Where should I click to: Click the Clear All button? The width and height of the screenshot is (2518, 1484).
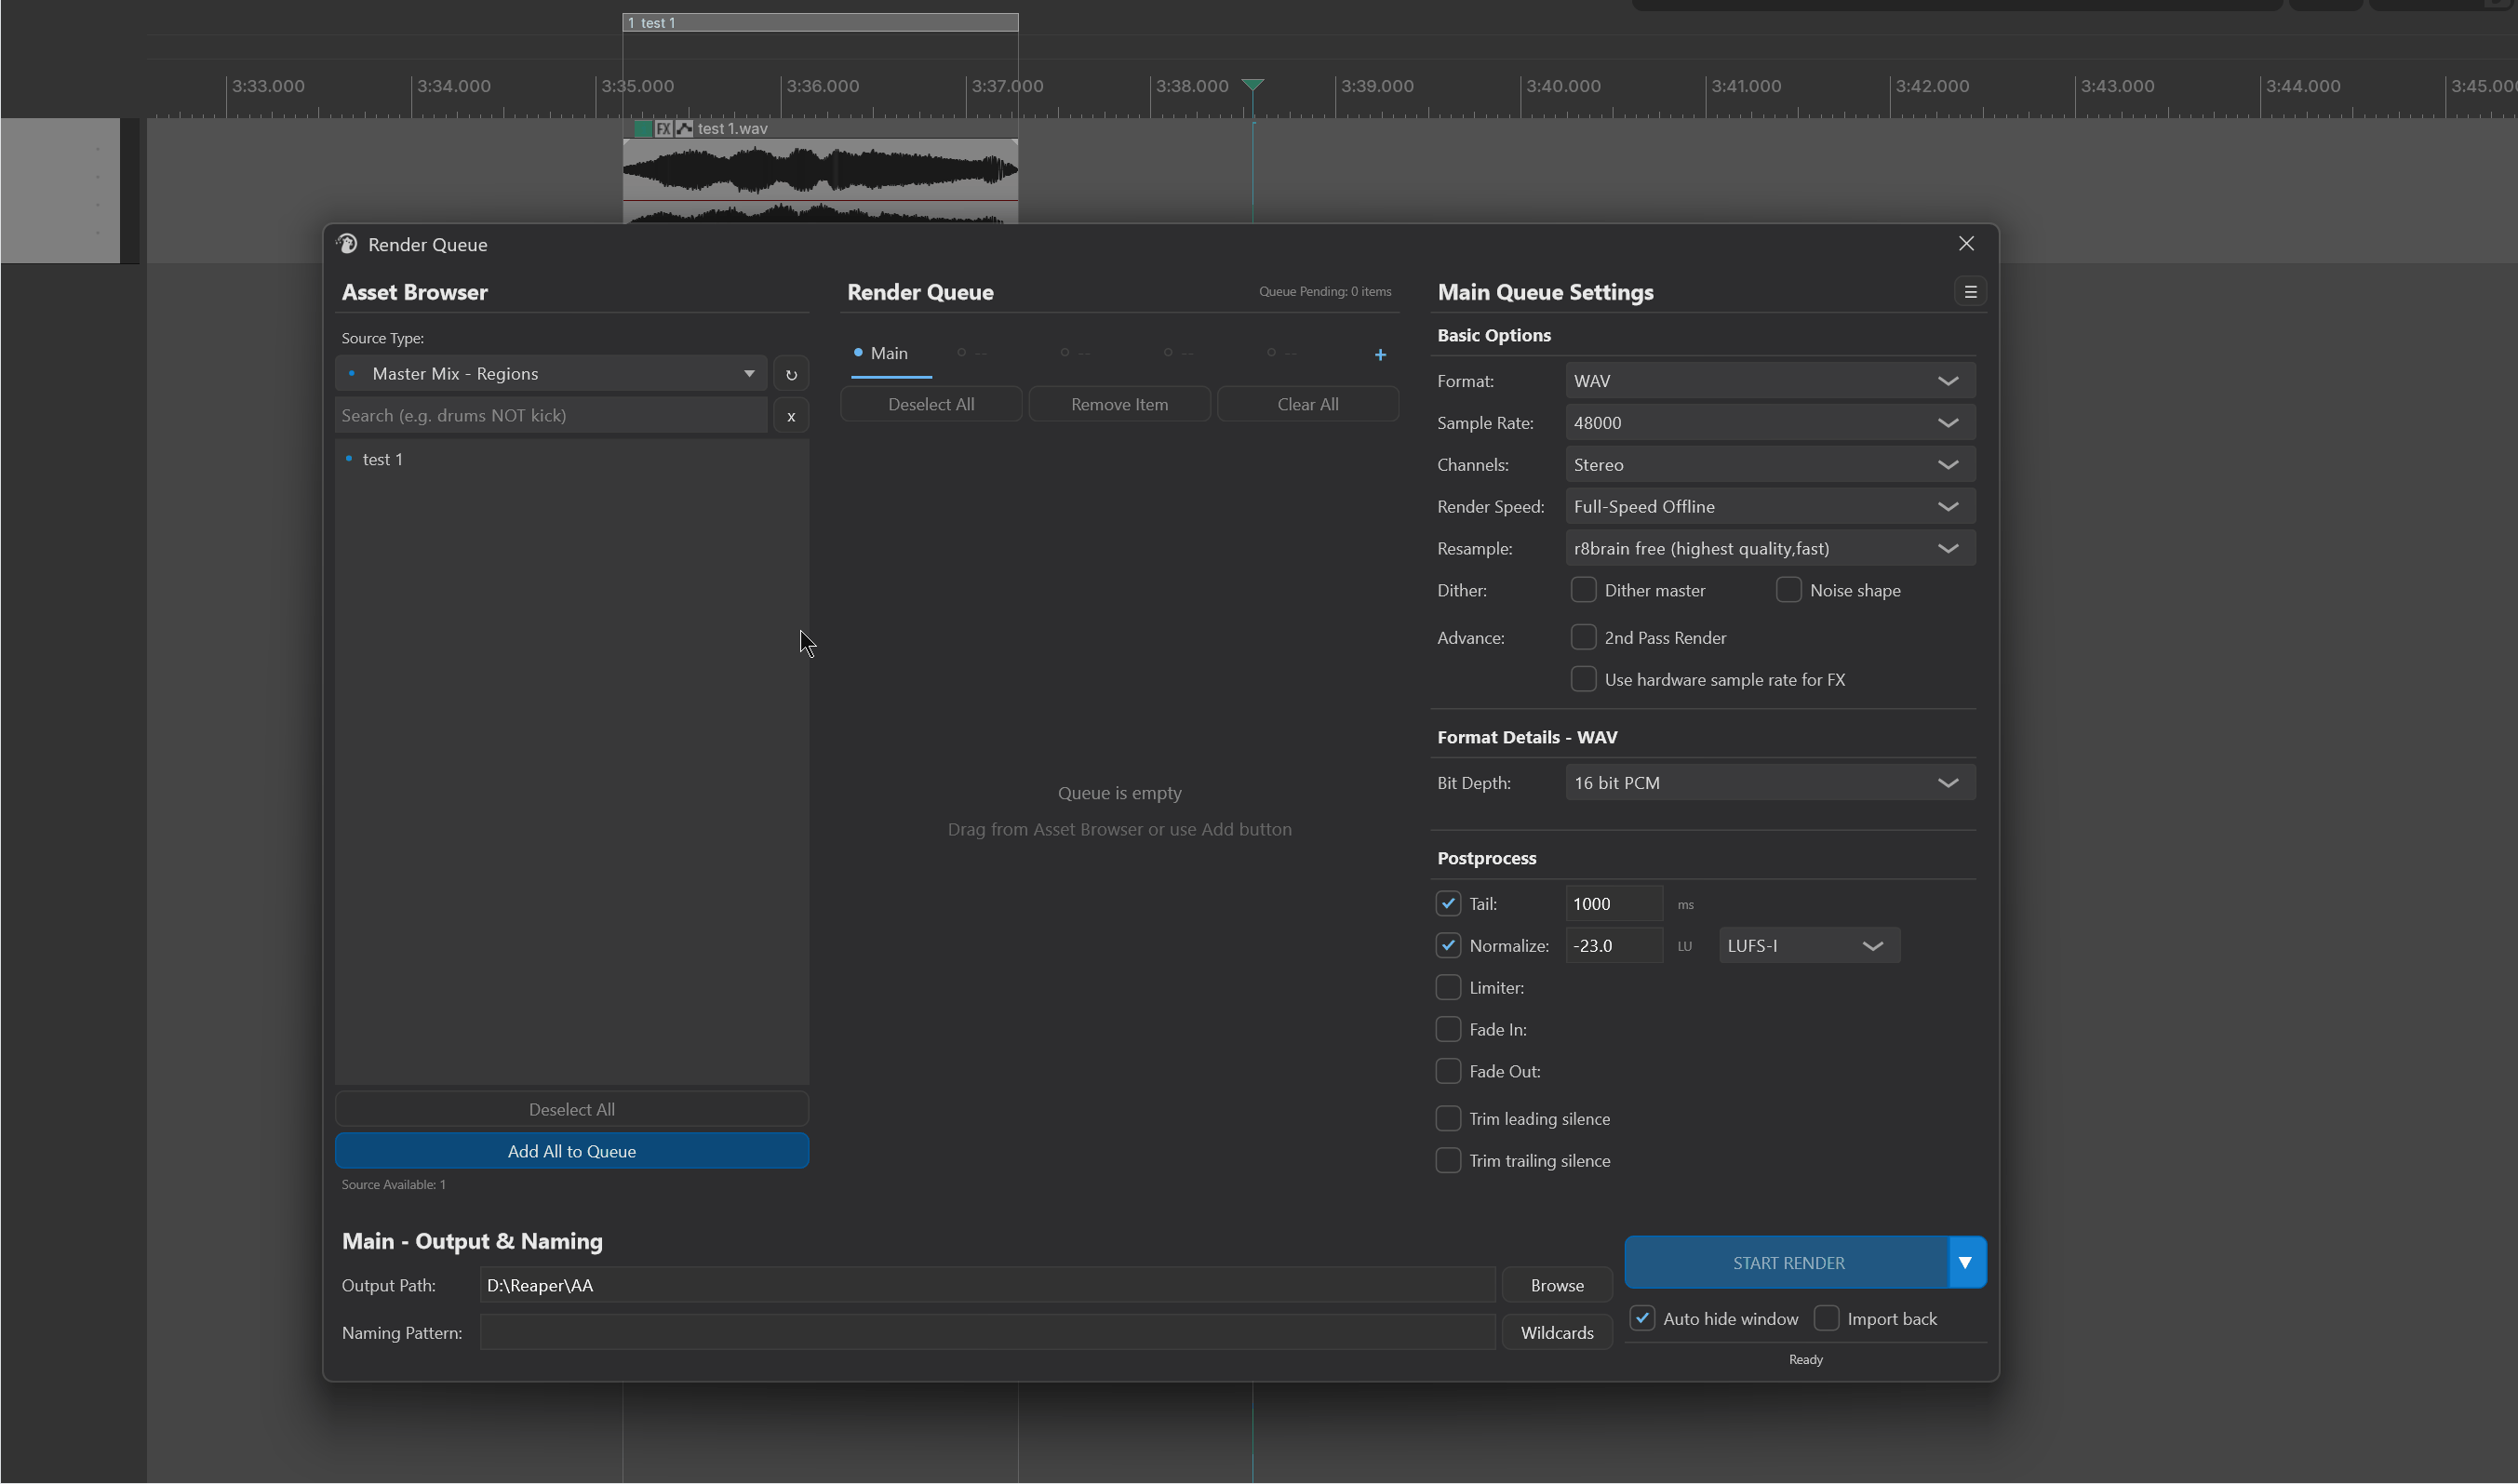click(x=1307, y=405)
